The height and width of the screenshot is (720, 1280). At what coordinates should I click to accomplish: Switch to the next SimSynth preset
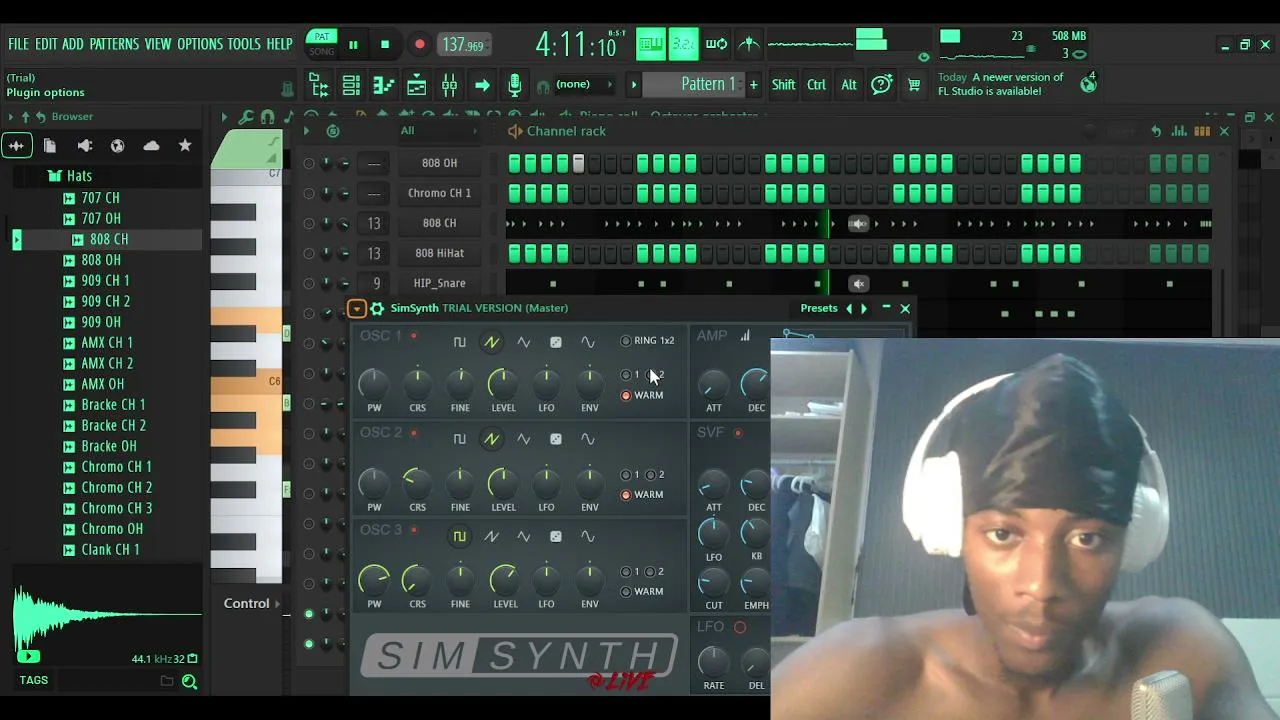click(x=864, y=308)
